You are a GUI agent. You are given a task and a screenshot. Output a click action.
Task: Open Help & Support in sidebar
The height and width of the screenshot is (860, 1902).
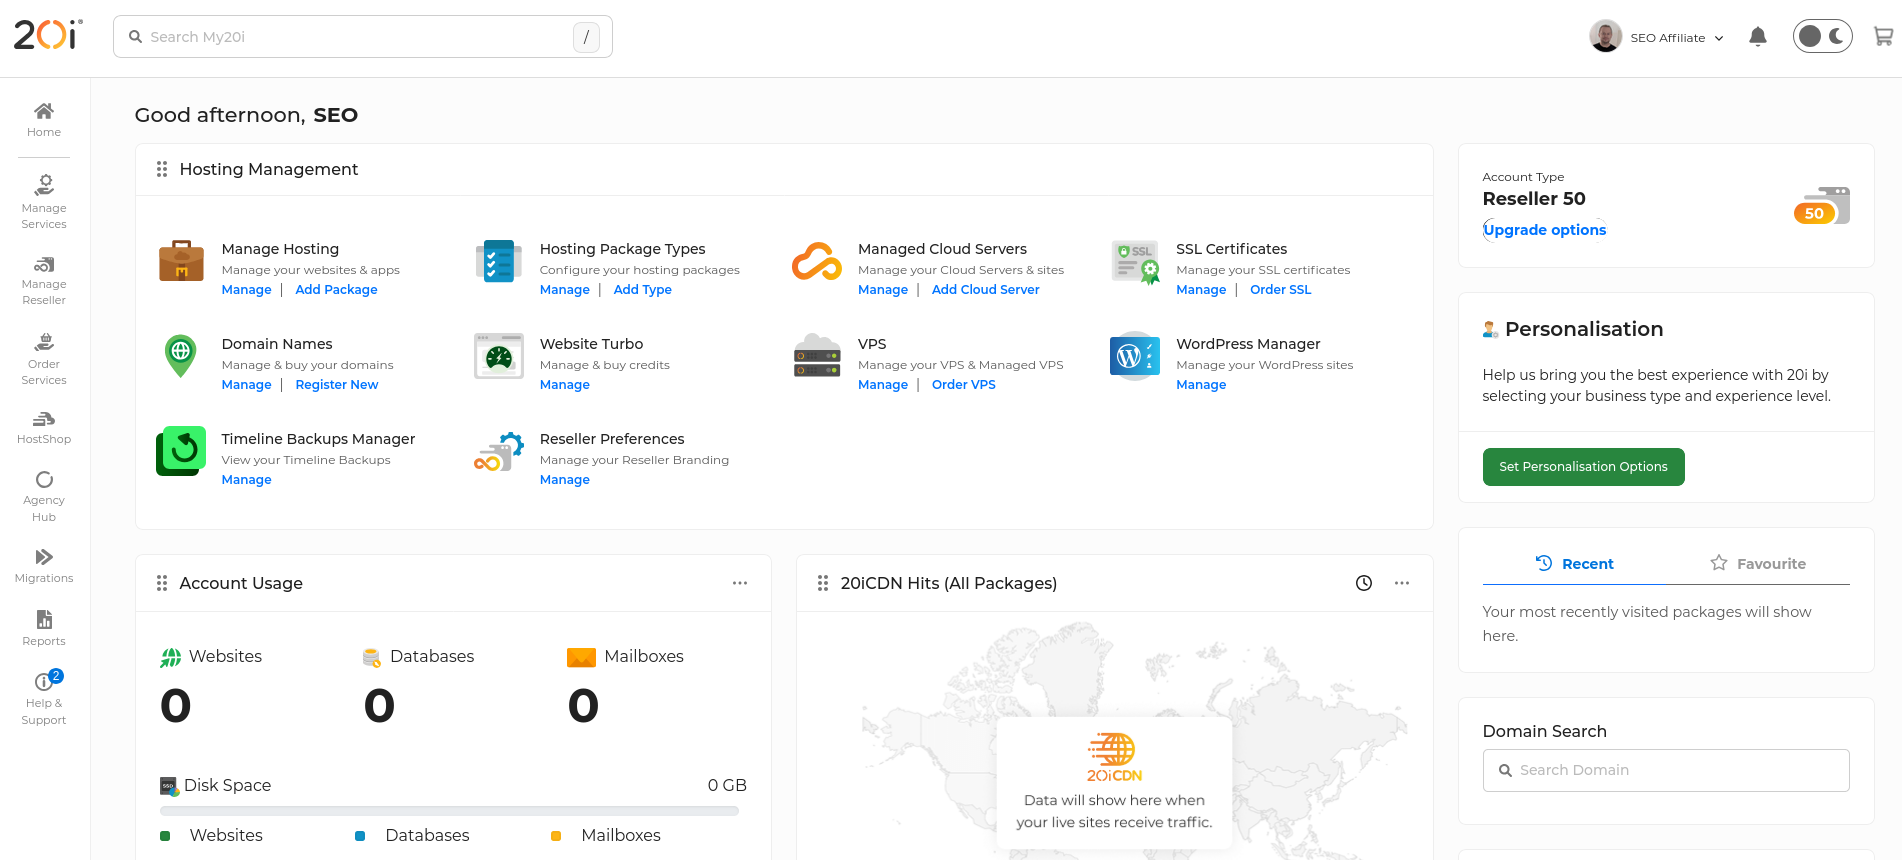[44, 698]
